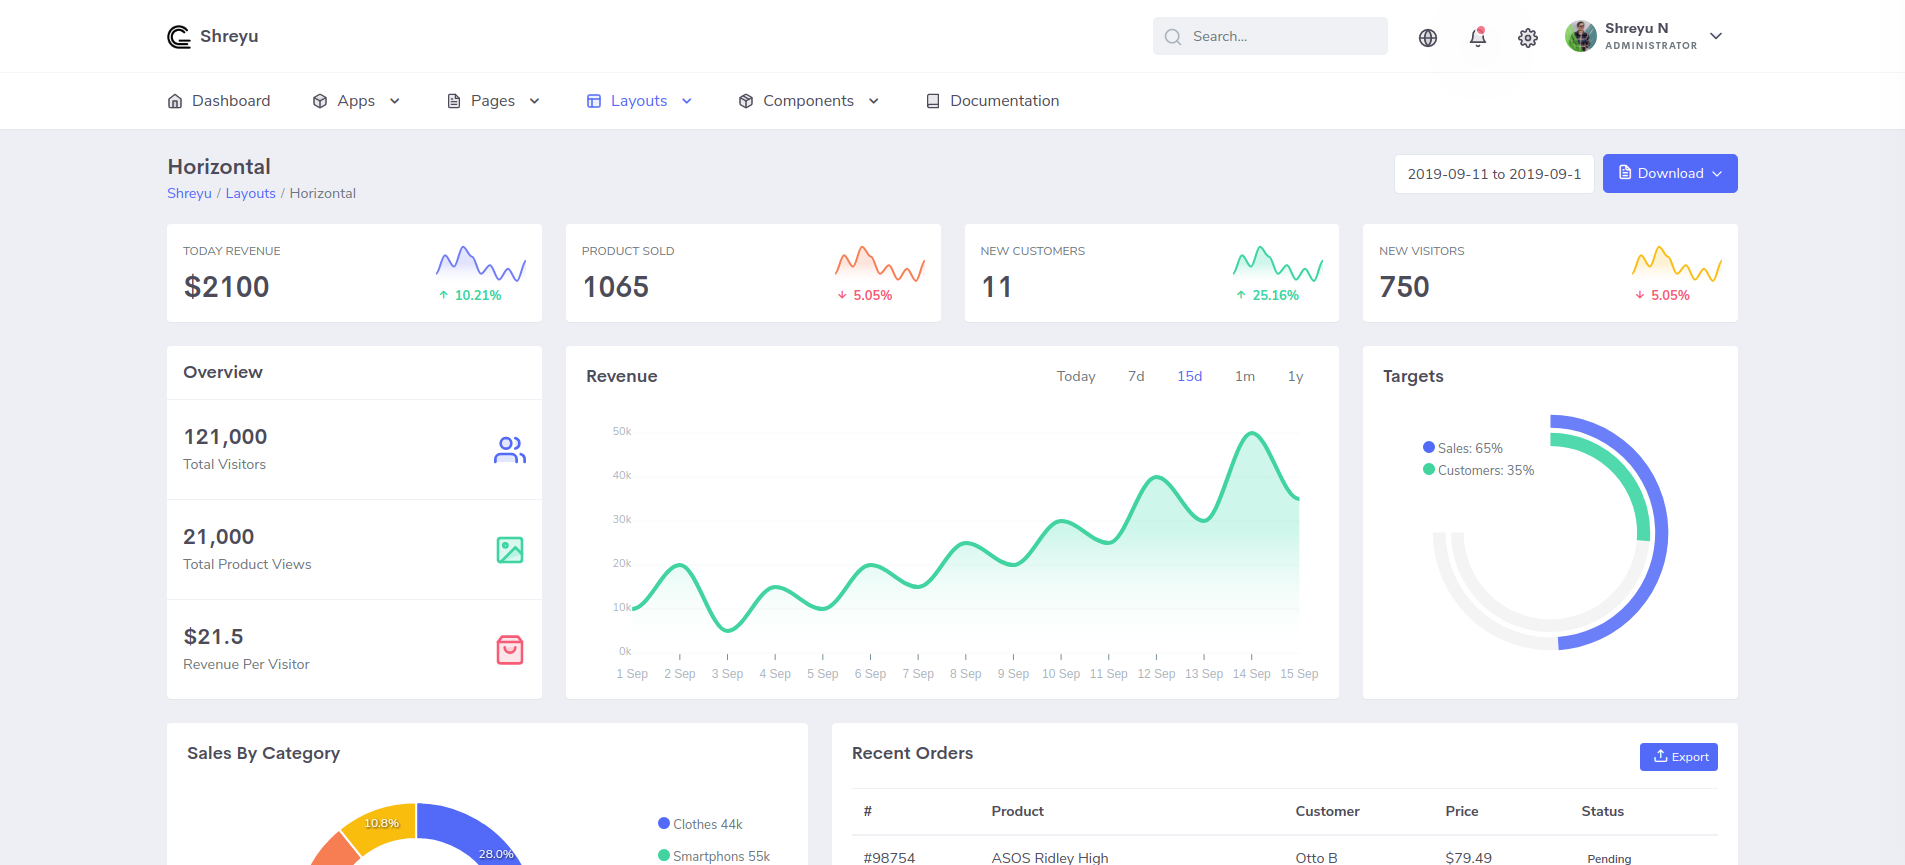This screenshot has height=865, width=1905.
Task: Click the Components box icon
Action: pyautogui.click(x=746, y=101)
